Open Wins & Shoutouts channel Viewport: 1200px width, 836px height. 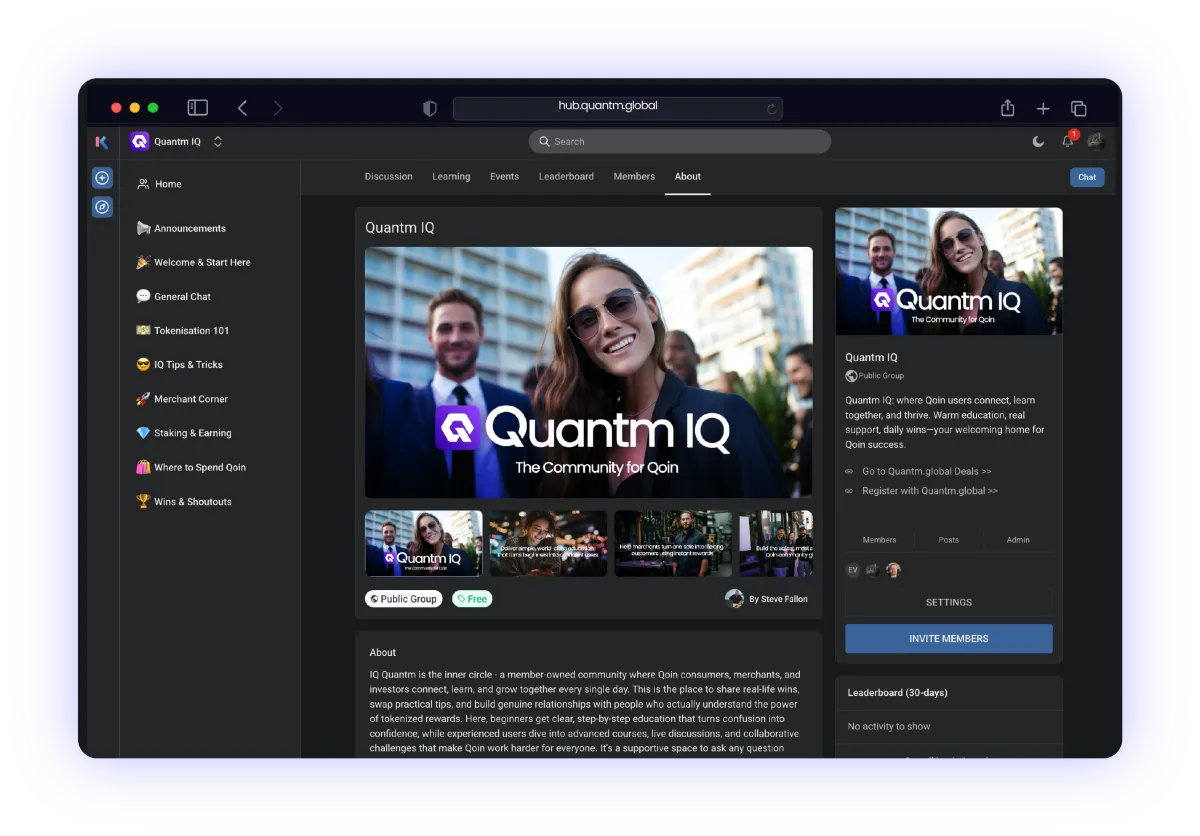(x=184, y=501)
